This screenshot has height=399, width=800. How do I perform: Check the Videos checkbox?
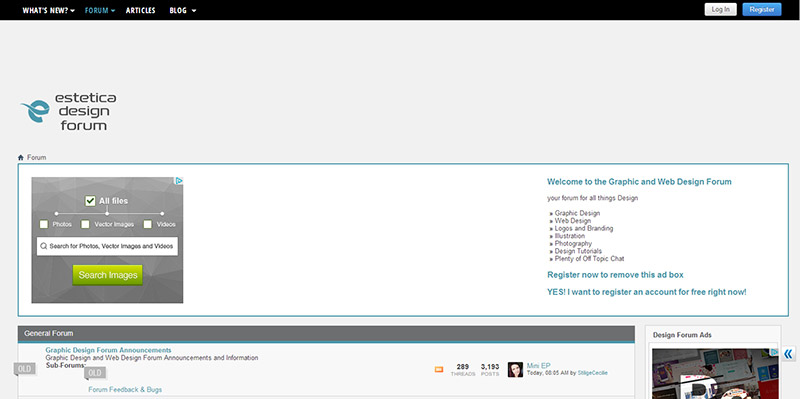147,224
